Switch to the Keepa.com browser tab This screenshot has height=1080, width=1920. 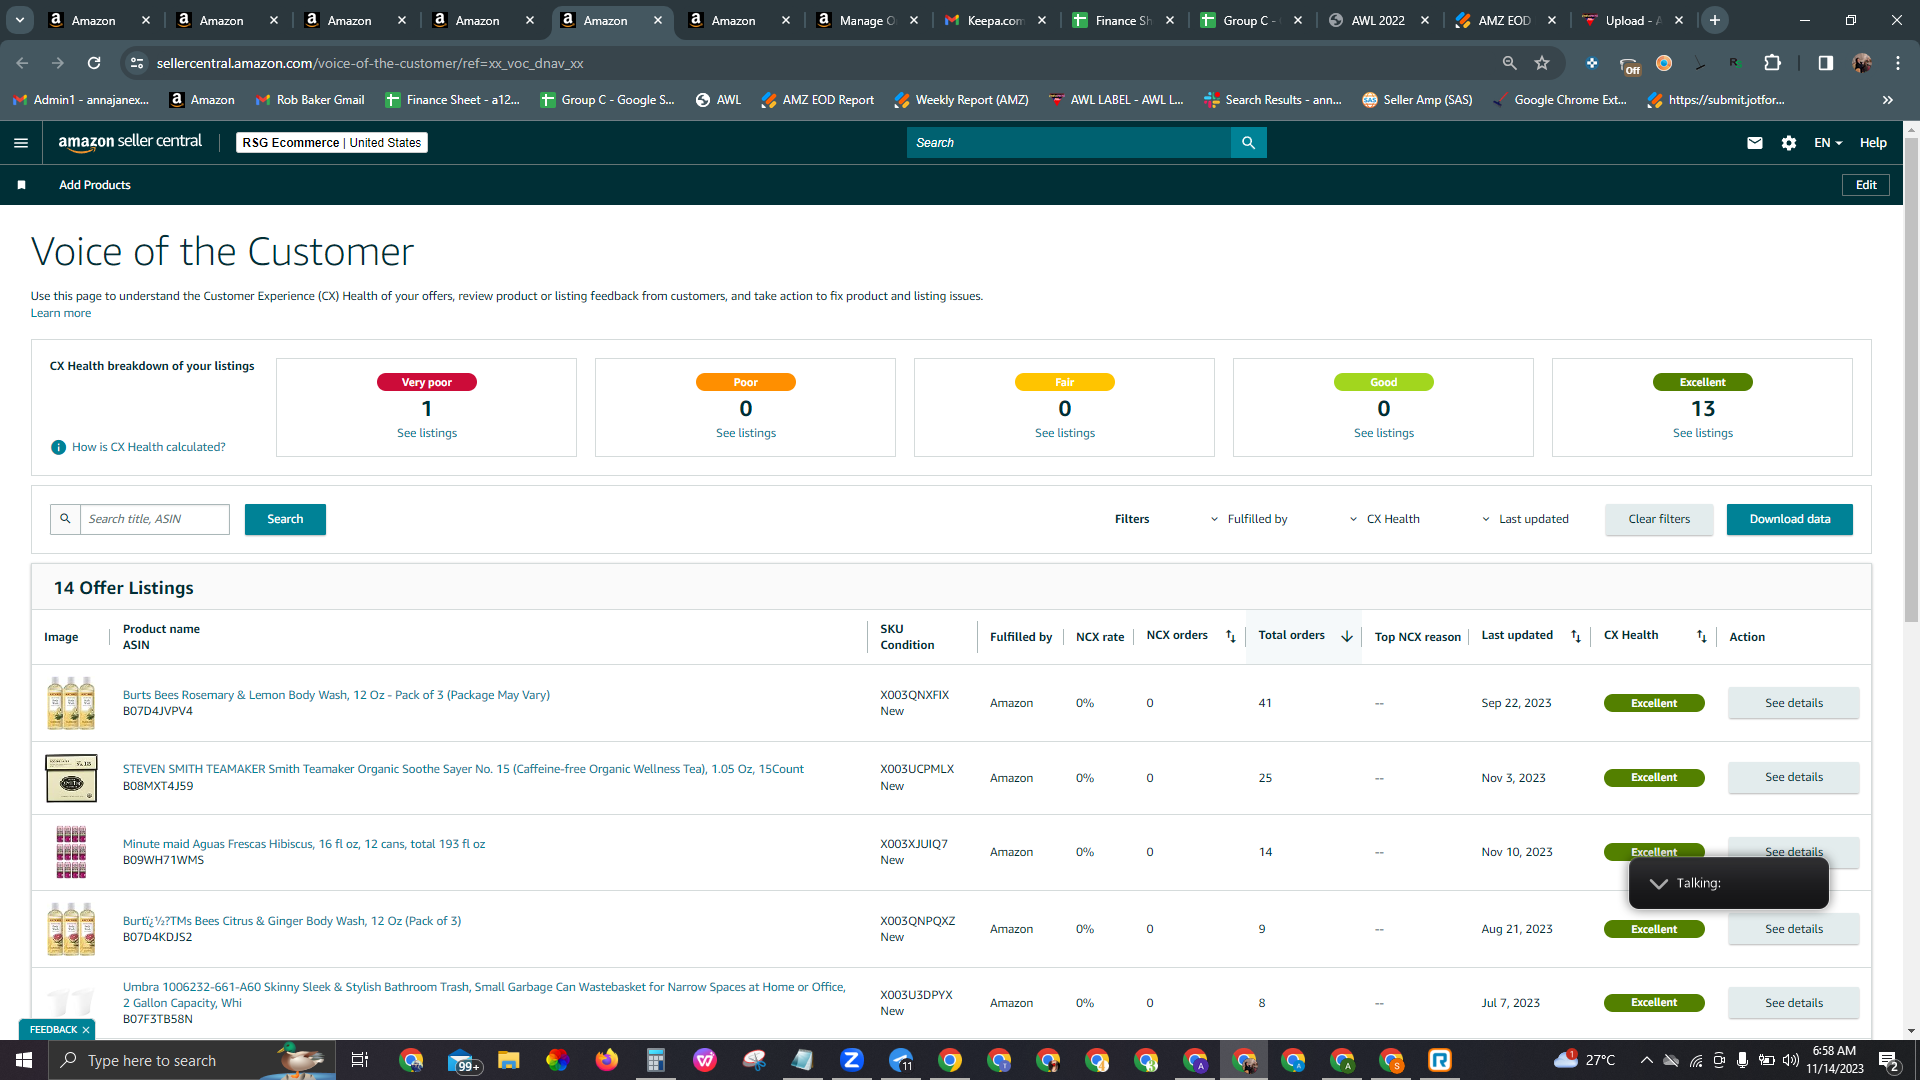click(x=995, y=20)
